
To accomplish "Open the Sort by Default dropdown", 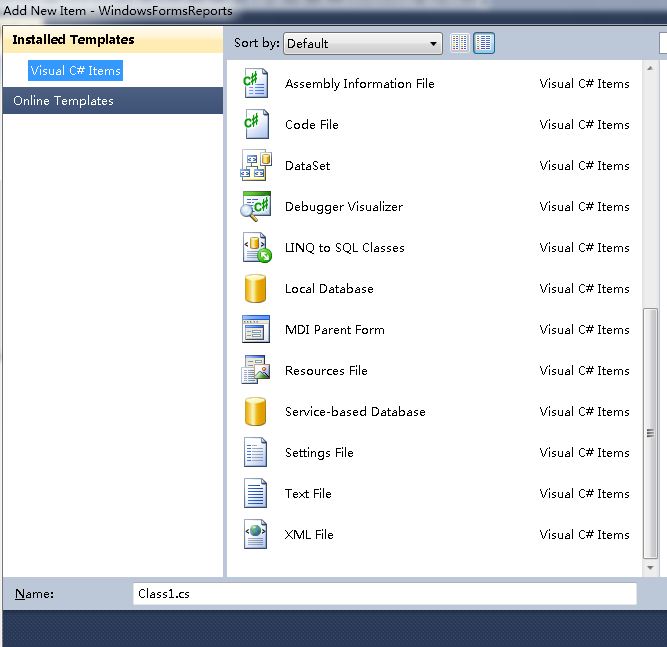I will [x=362, y=43].
